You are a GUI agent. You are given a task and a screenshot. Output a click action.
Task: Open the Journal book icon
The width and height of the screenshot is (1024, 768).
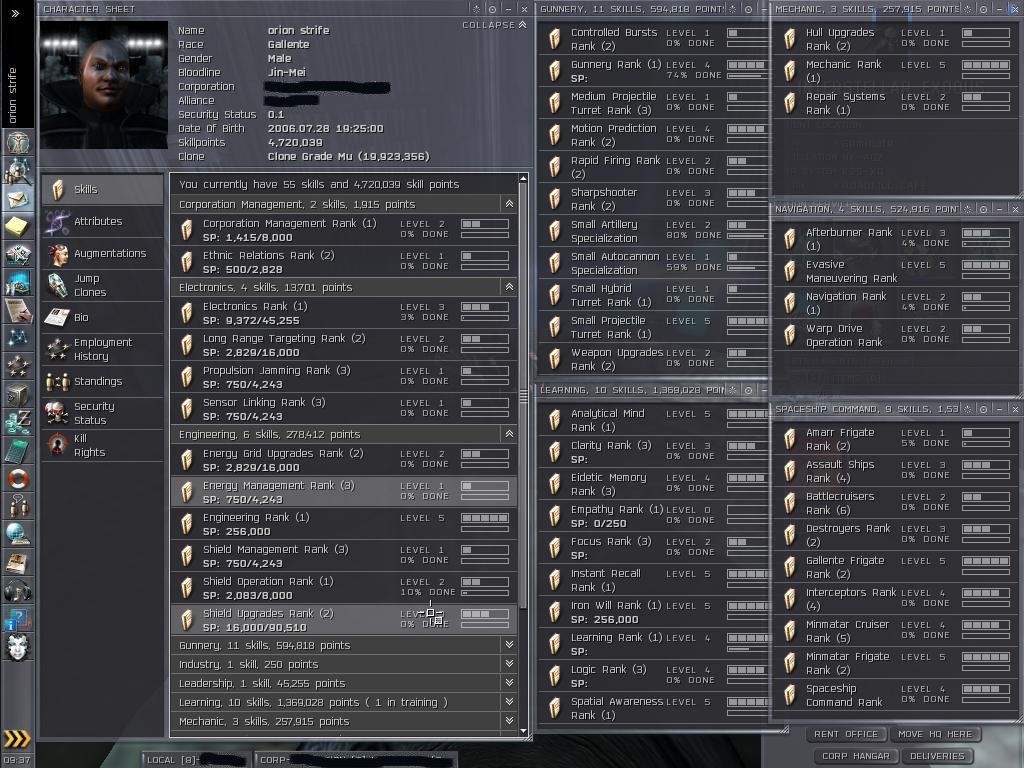coord(18,562)
